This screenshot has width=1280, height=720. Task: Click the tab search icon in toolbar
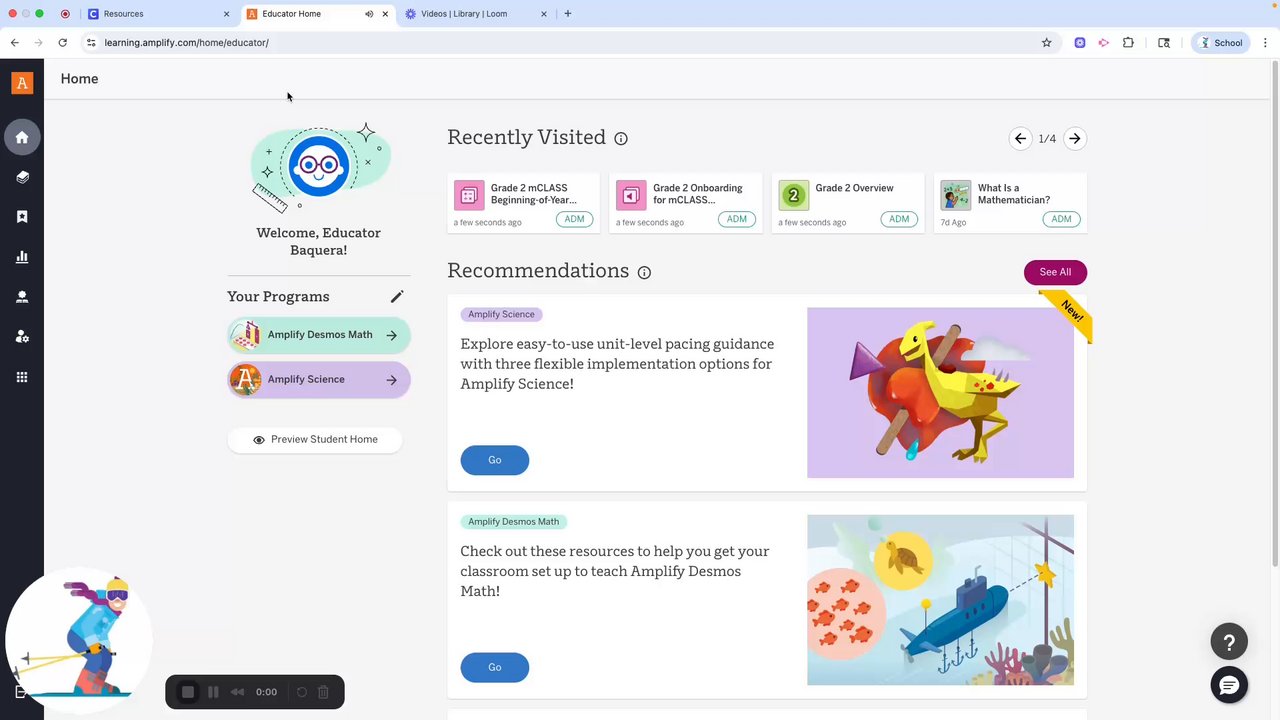pyautogui.click(x=1164, y=43)
